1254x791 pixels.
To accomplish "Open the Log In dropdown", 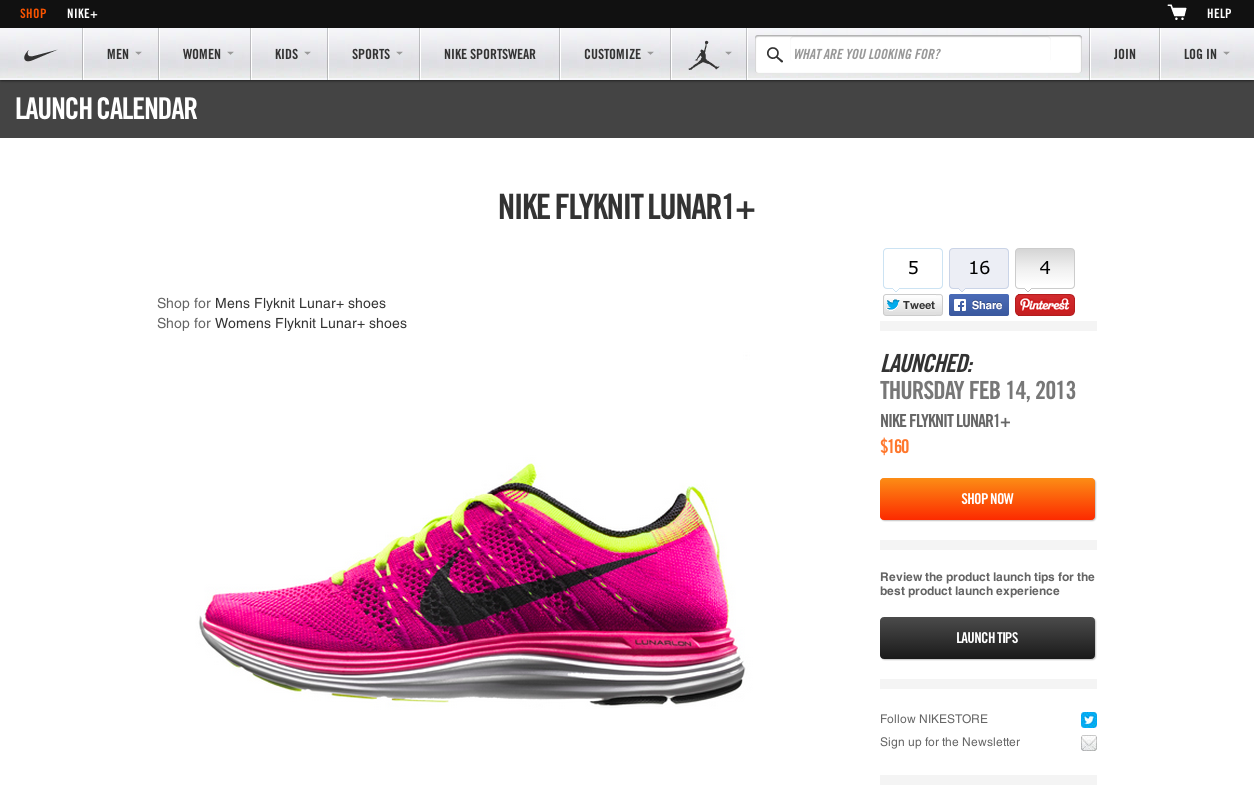I will (1207, 54).
